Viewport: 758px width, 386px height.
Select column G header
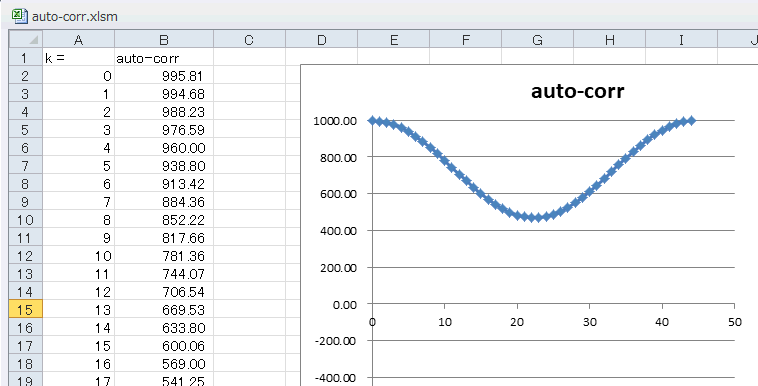coord(538,39)
